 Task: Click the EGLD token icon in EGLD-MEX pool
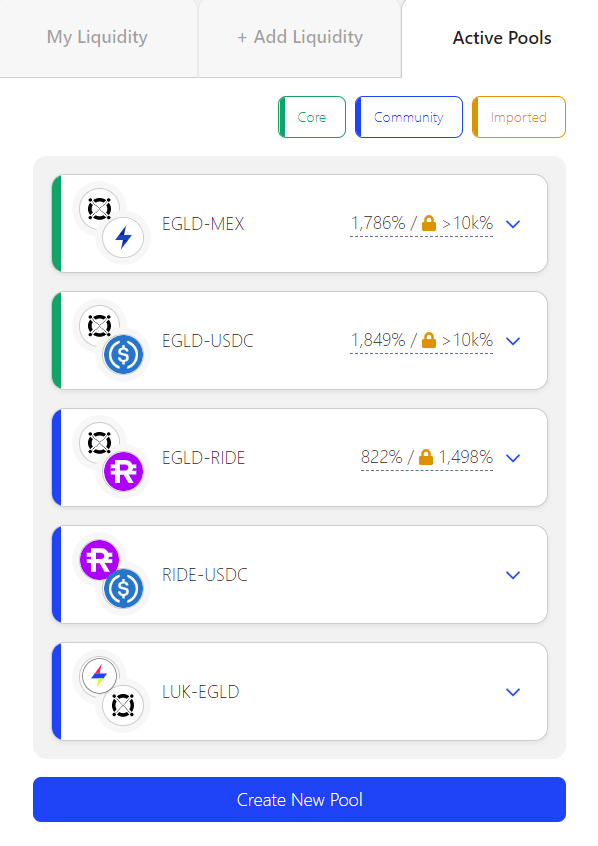[99, 208]
